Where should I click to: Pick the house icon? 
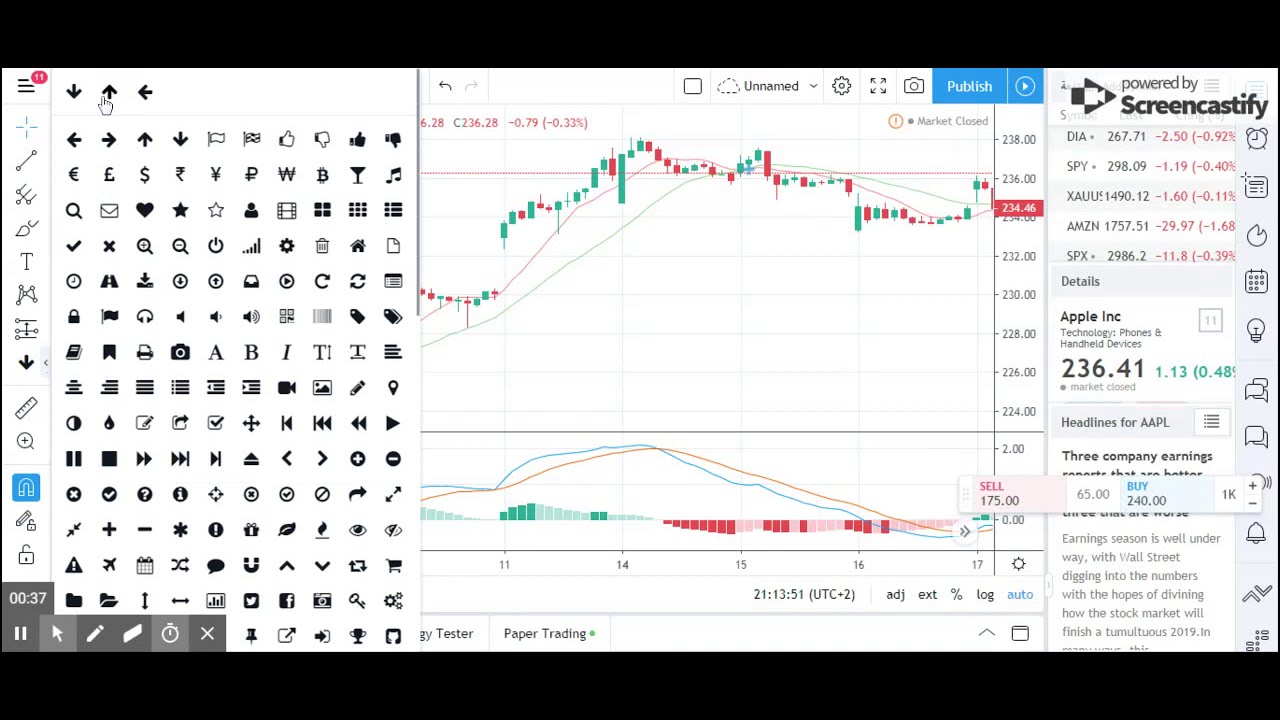pos(358,246)
